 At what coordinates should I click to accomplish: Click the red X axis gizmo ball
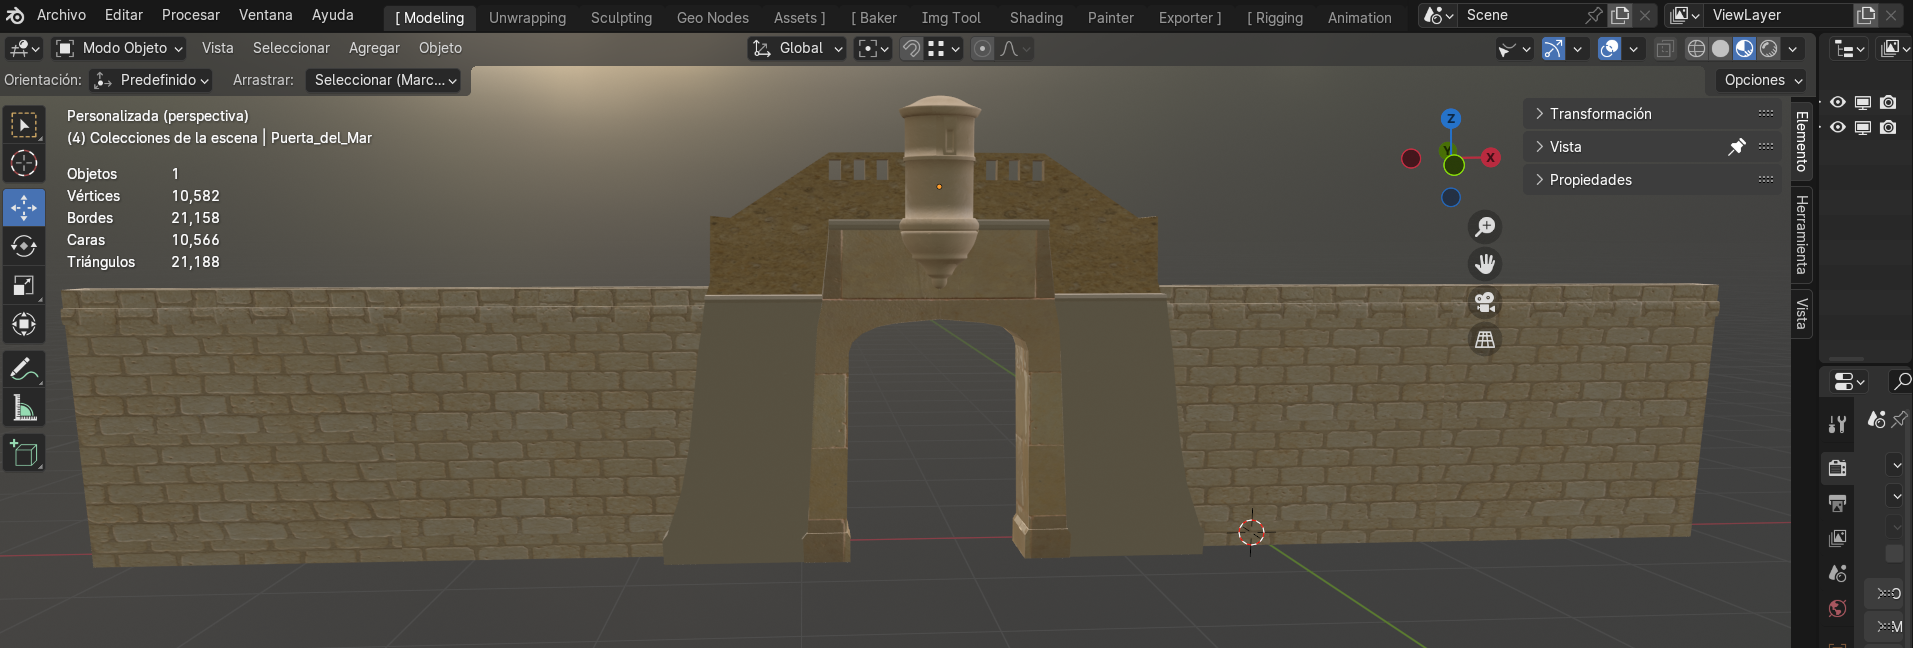(x=1490, y=158)
